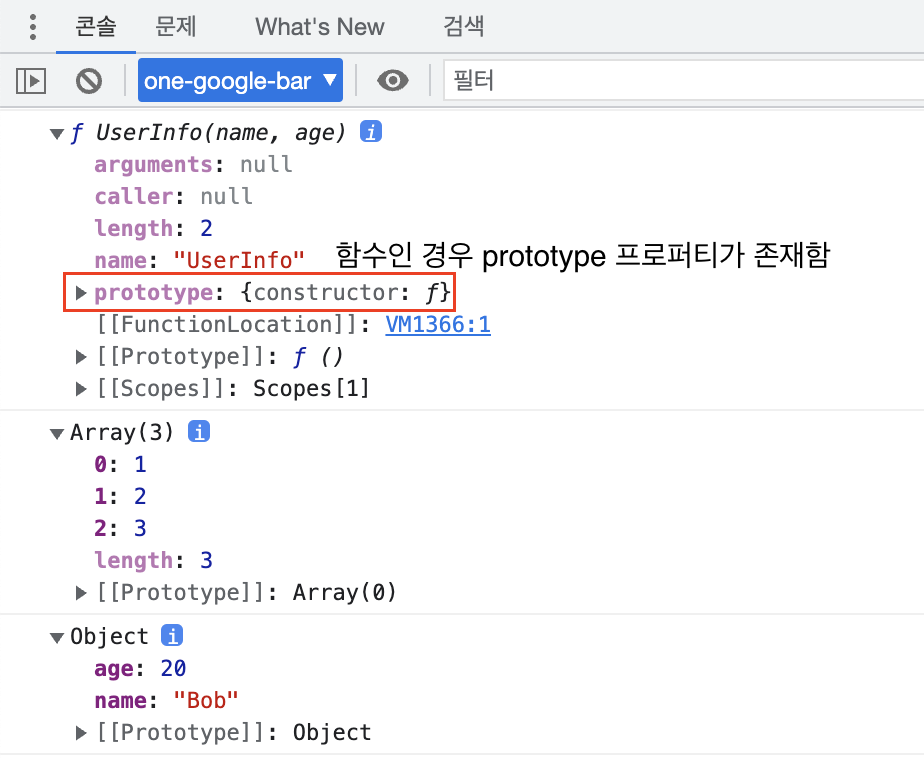Screen dimensions: 924x758
Task: Open the DevTools three-dot more menu
Action: coord(33,27)
